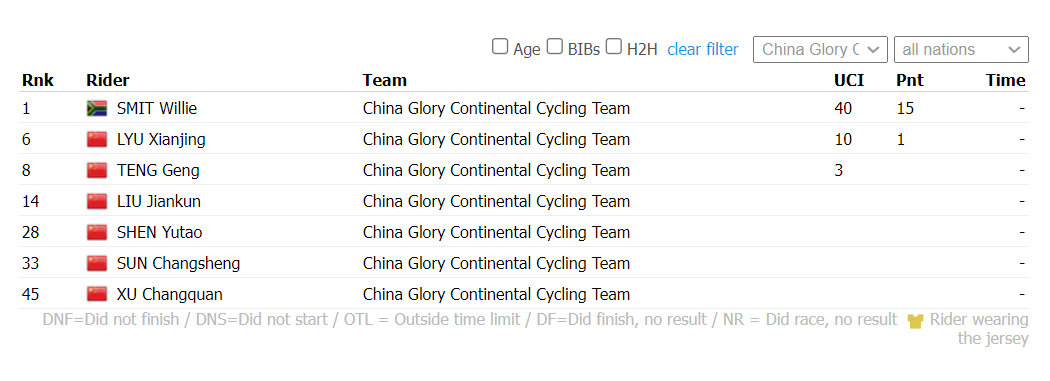The width and height of the screenshot is (1050, 381).
Task: Open LYU Xianjing's team link
Action: [496, 139]
